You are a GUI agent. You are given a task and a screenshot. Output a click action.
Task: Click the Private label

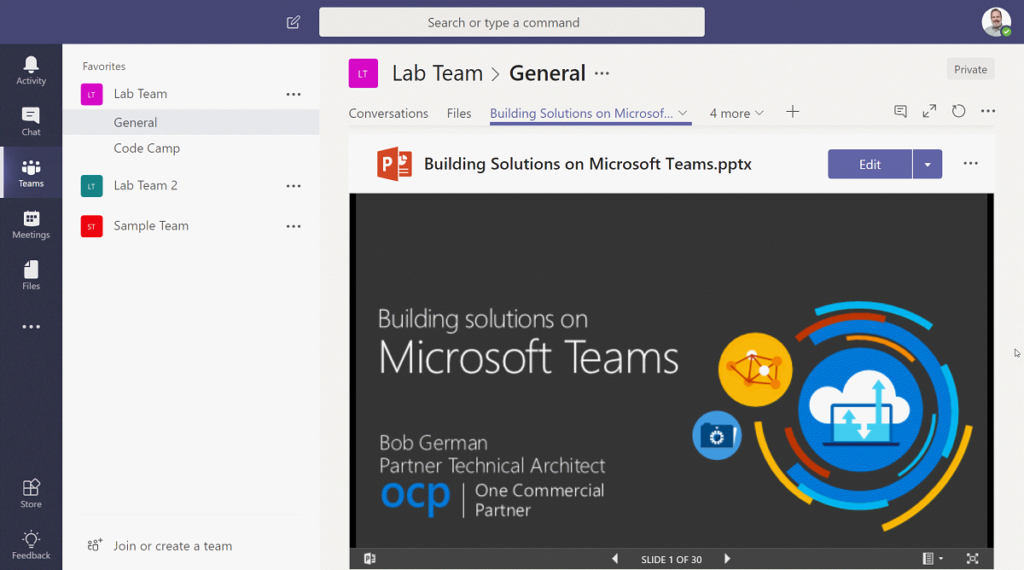(970, 69)
